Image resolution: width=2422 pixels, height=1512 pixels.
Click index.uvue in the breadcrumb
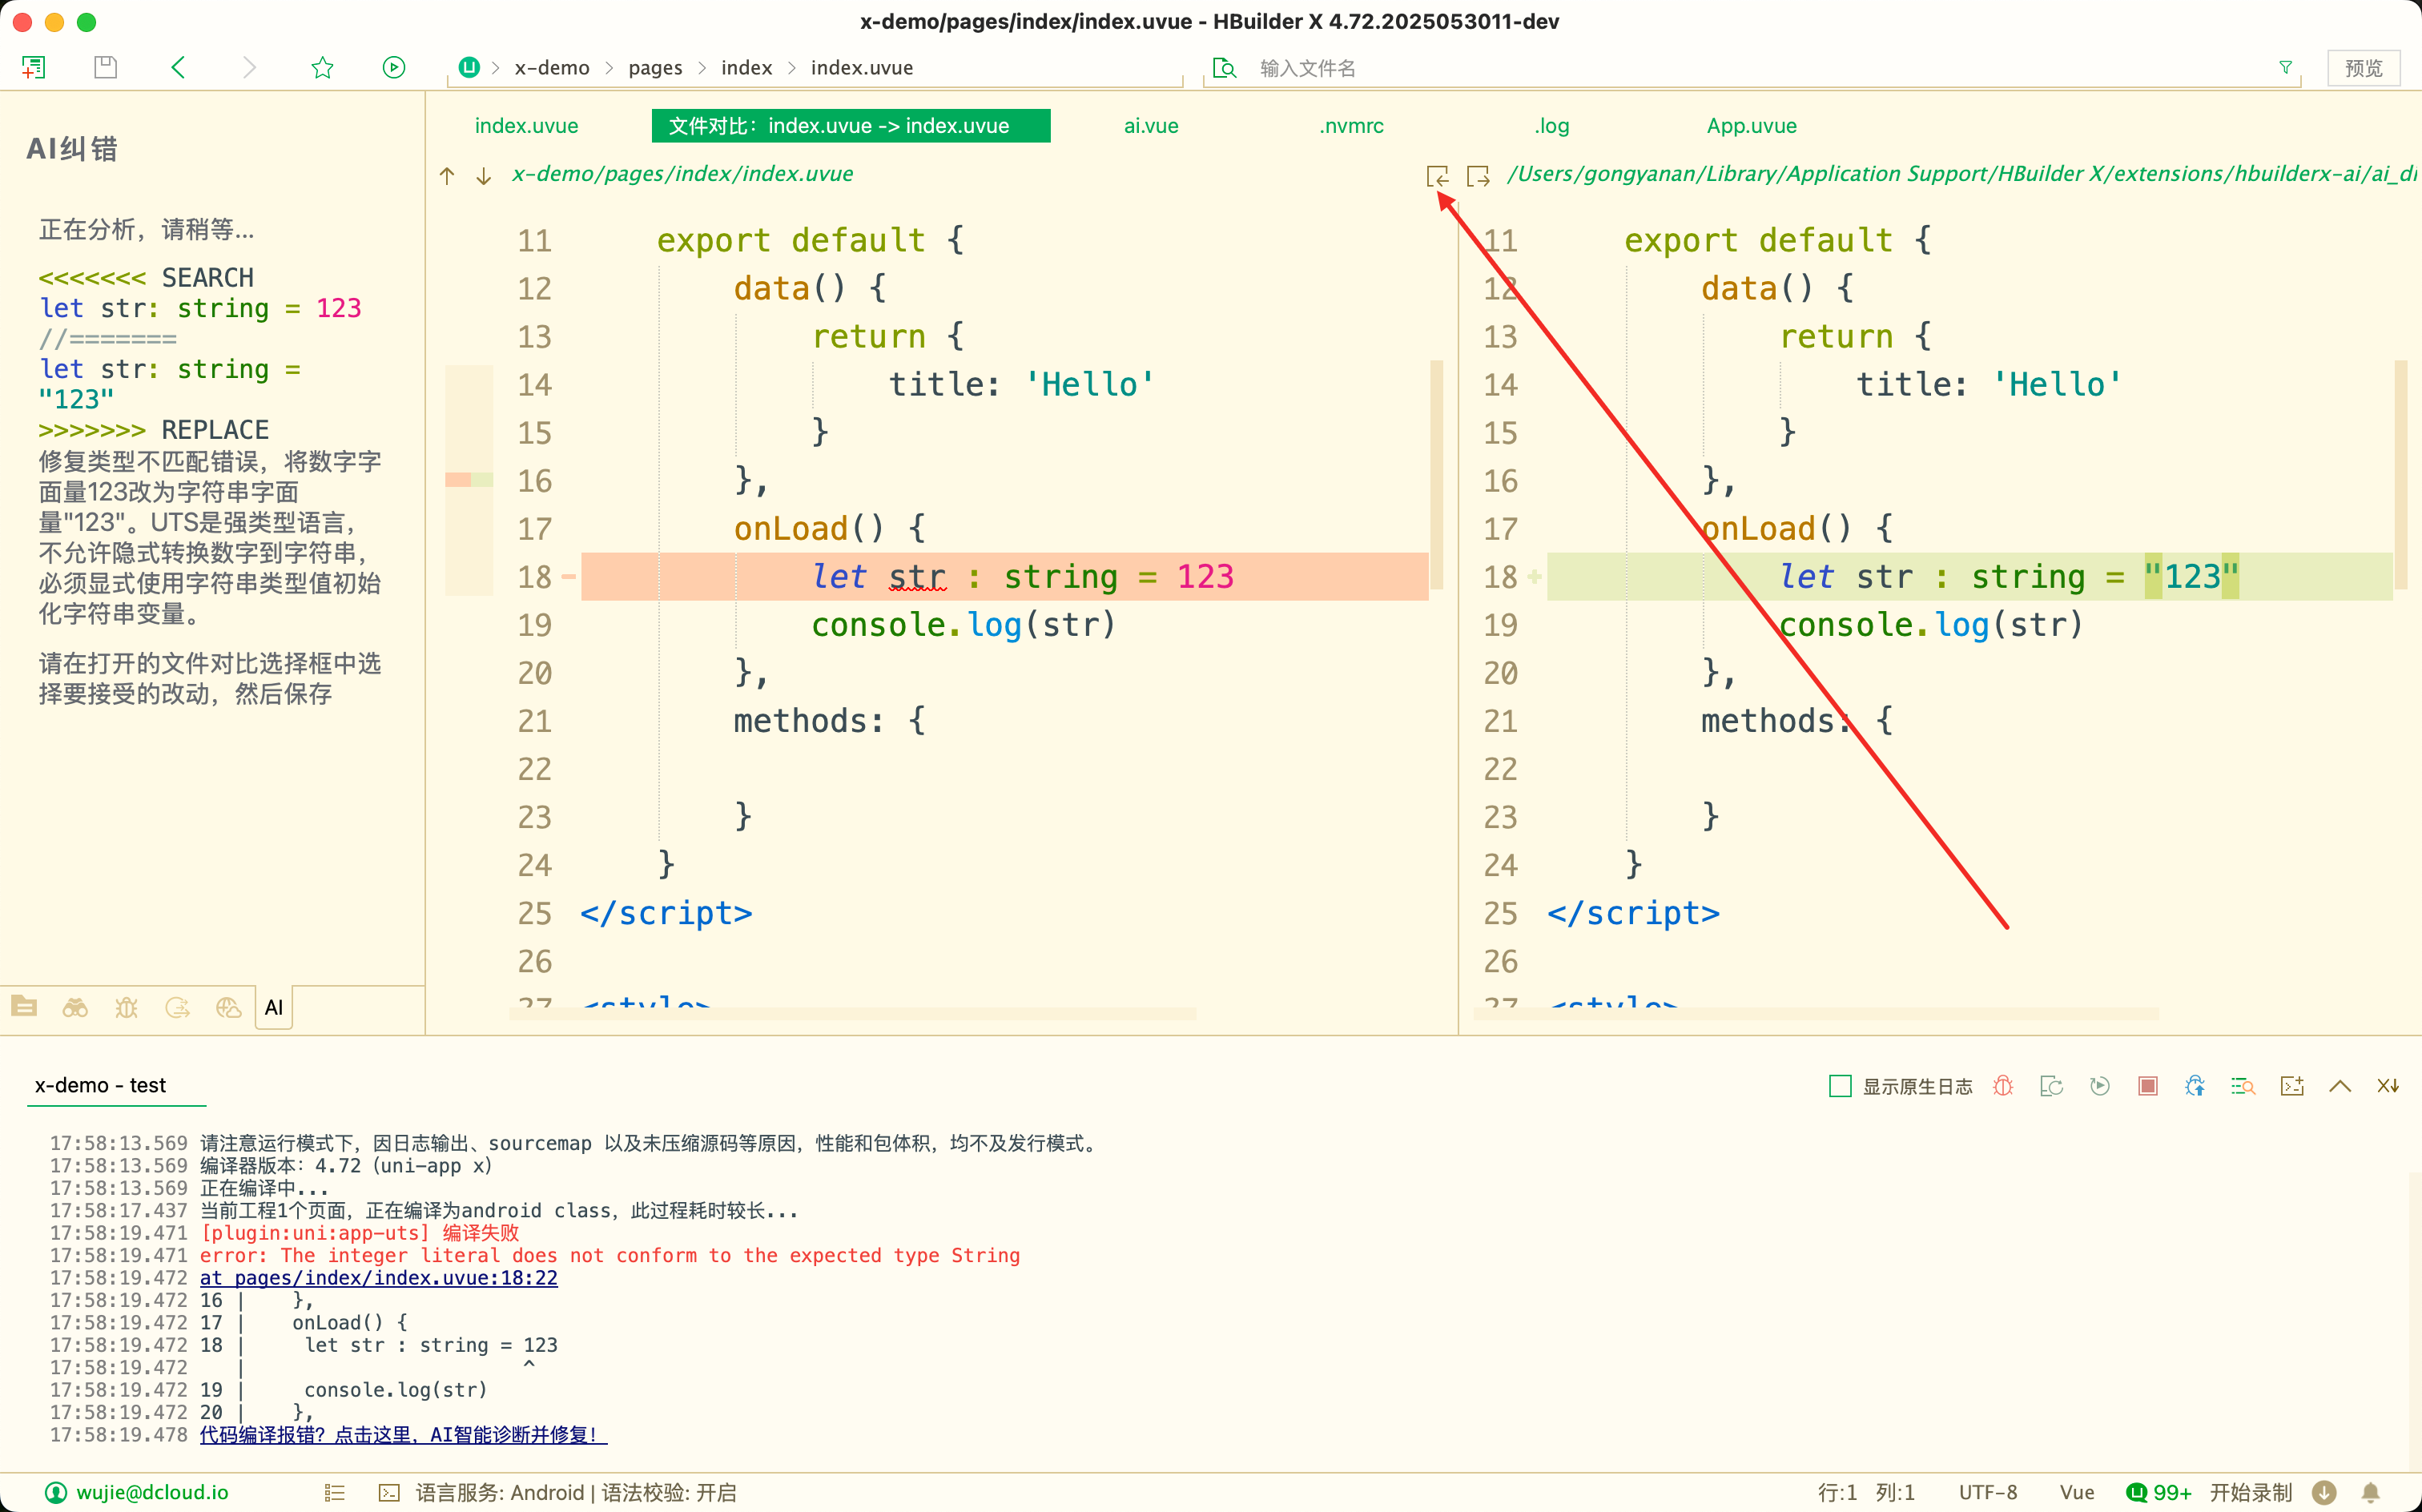coord(861,67)
